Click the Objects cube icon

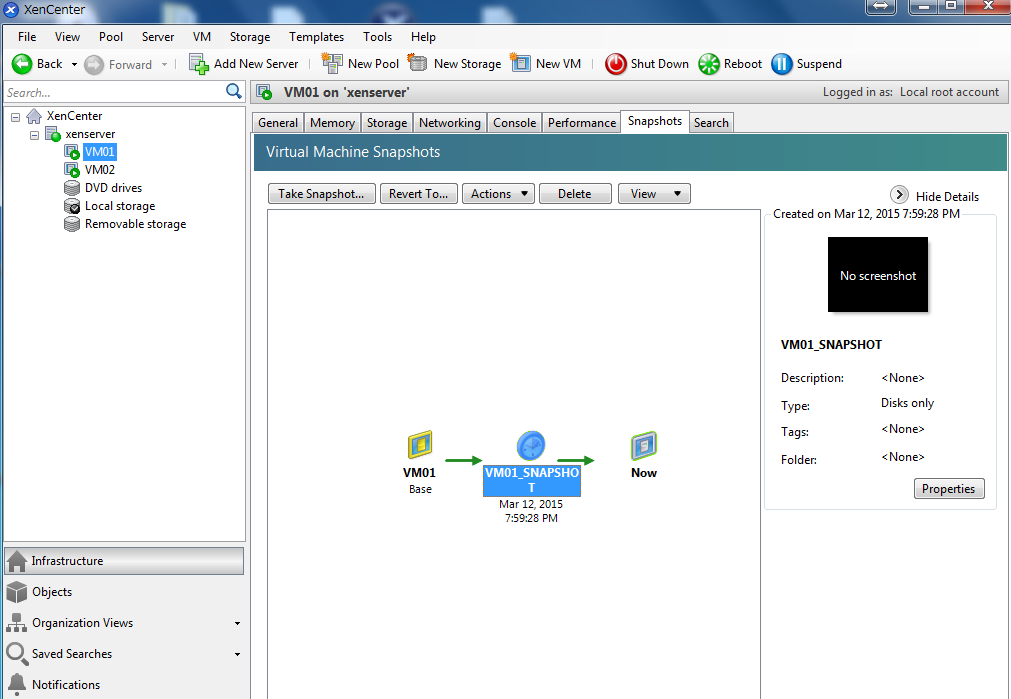[17, 592]
